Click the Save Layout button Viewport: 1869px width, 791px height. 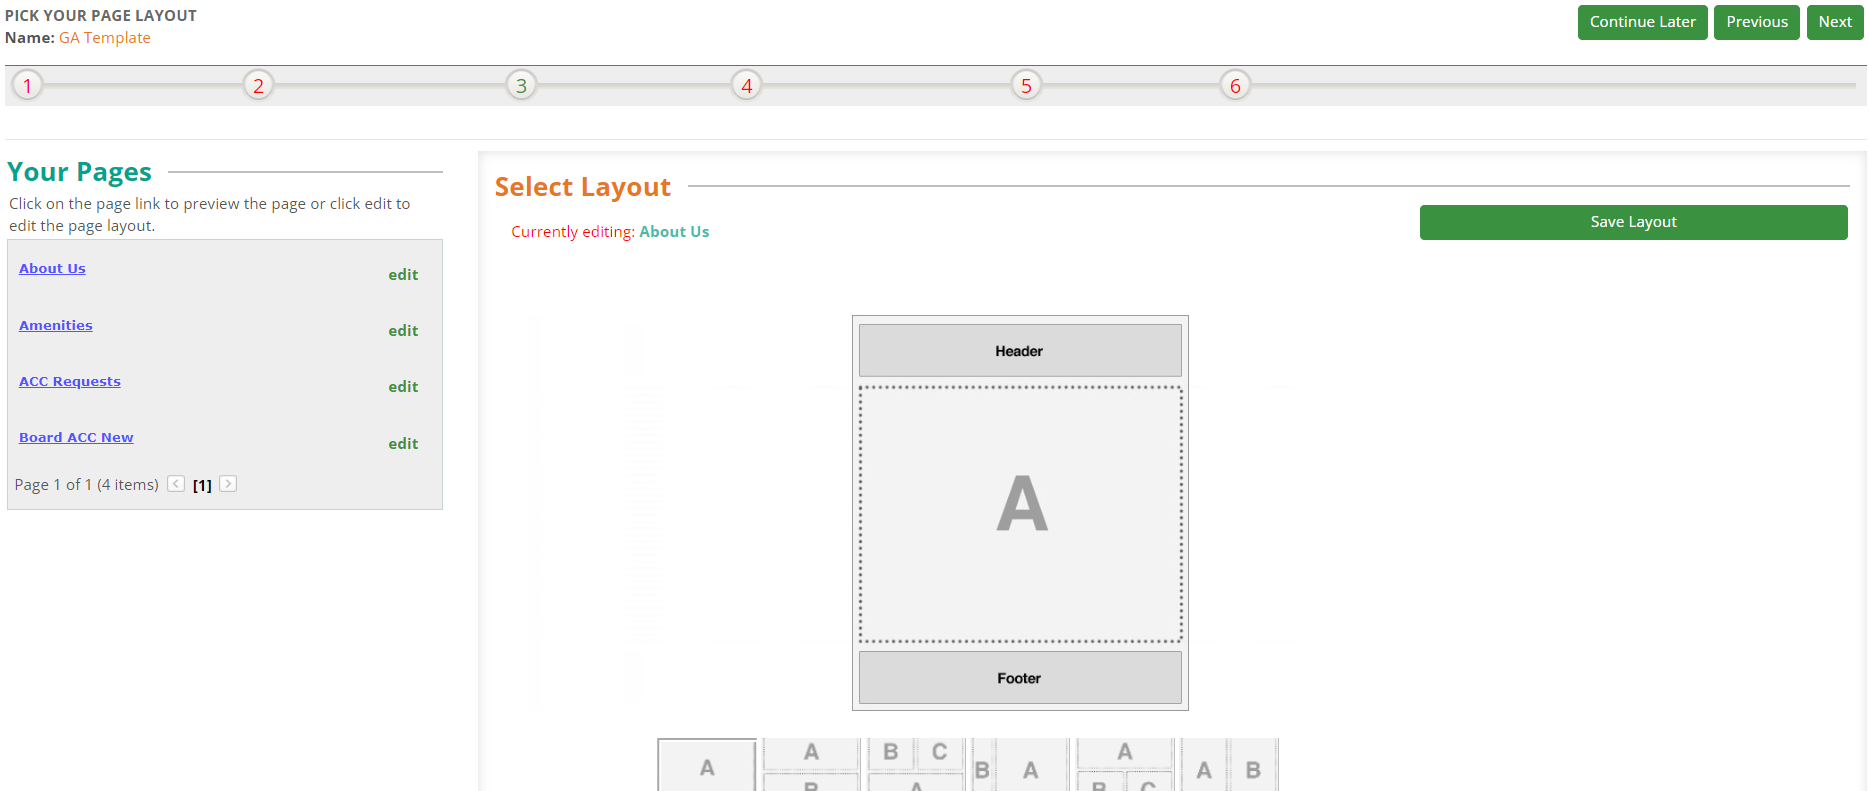[1633, 222]
